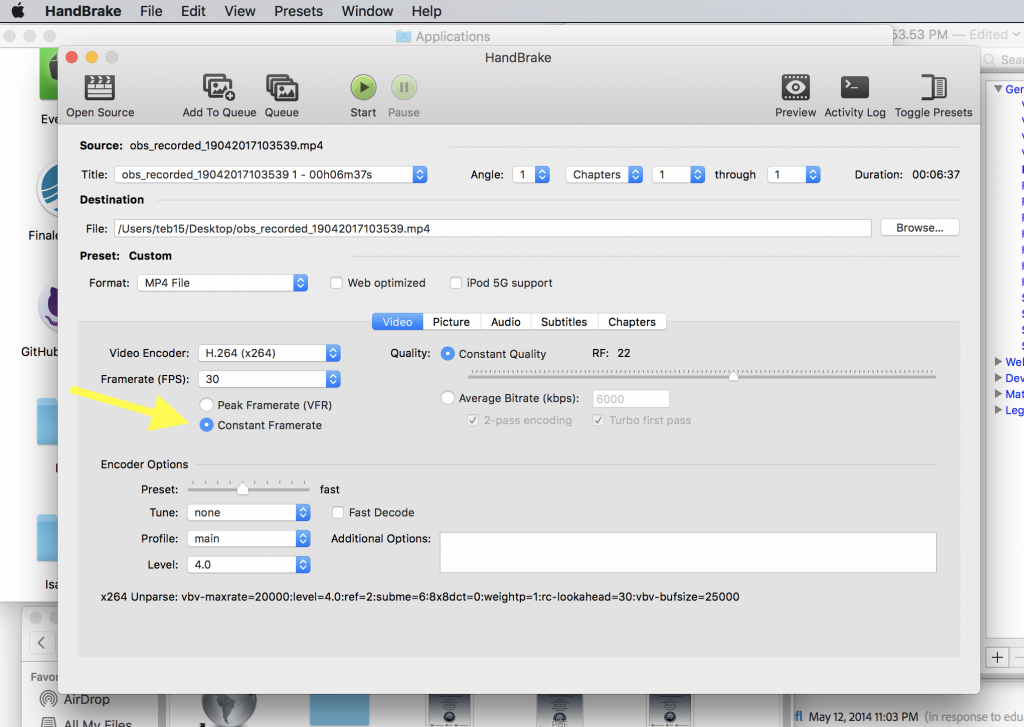This screenshot has height=727, width=1024.
Task: Open the Presets menu
Action: [298, 11]
